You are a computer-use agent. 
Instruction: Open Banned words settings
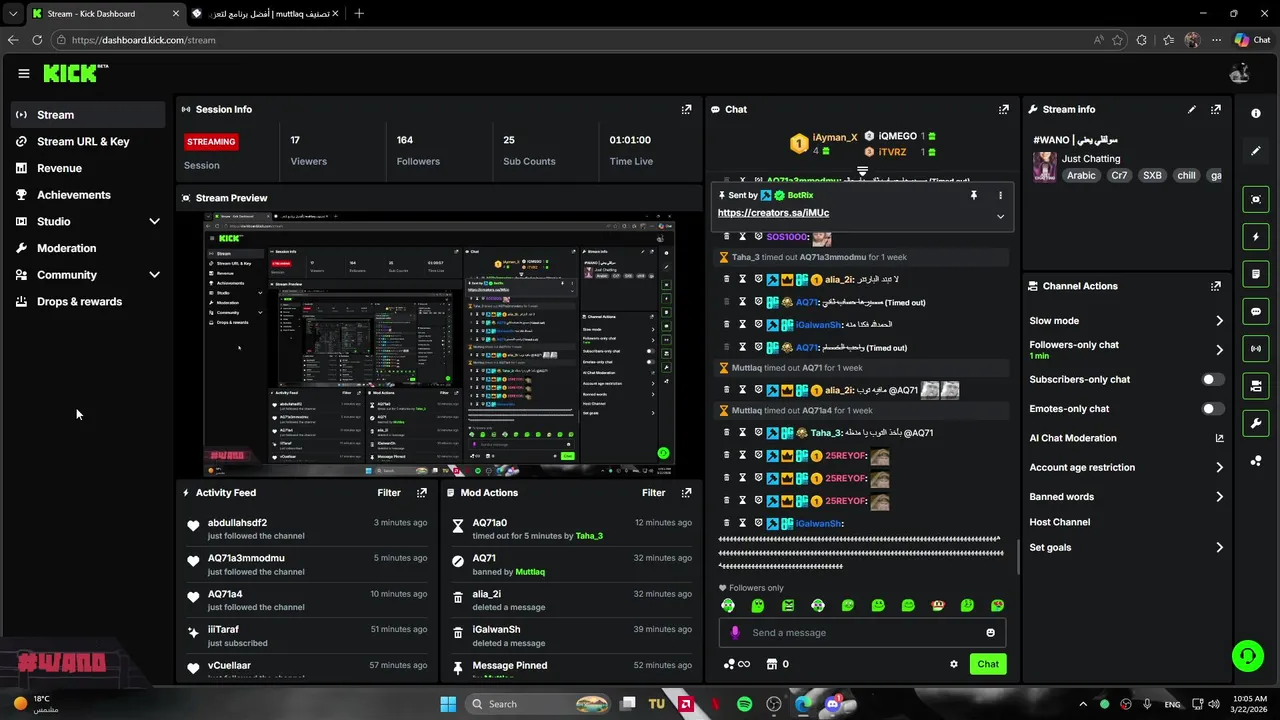(1126, 497)
